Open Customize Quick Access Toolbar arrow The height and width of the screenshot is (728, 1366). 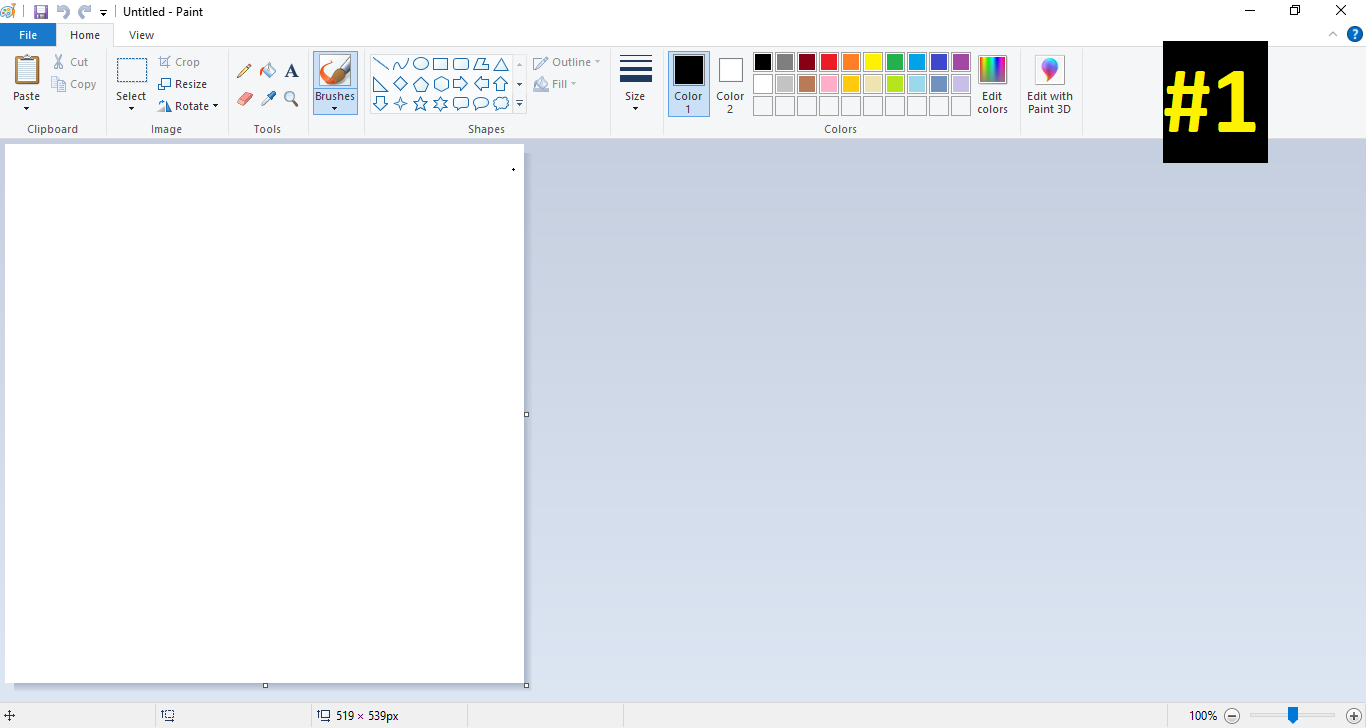click(x=103, y=13)
